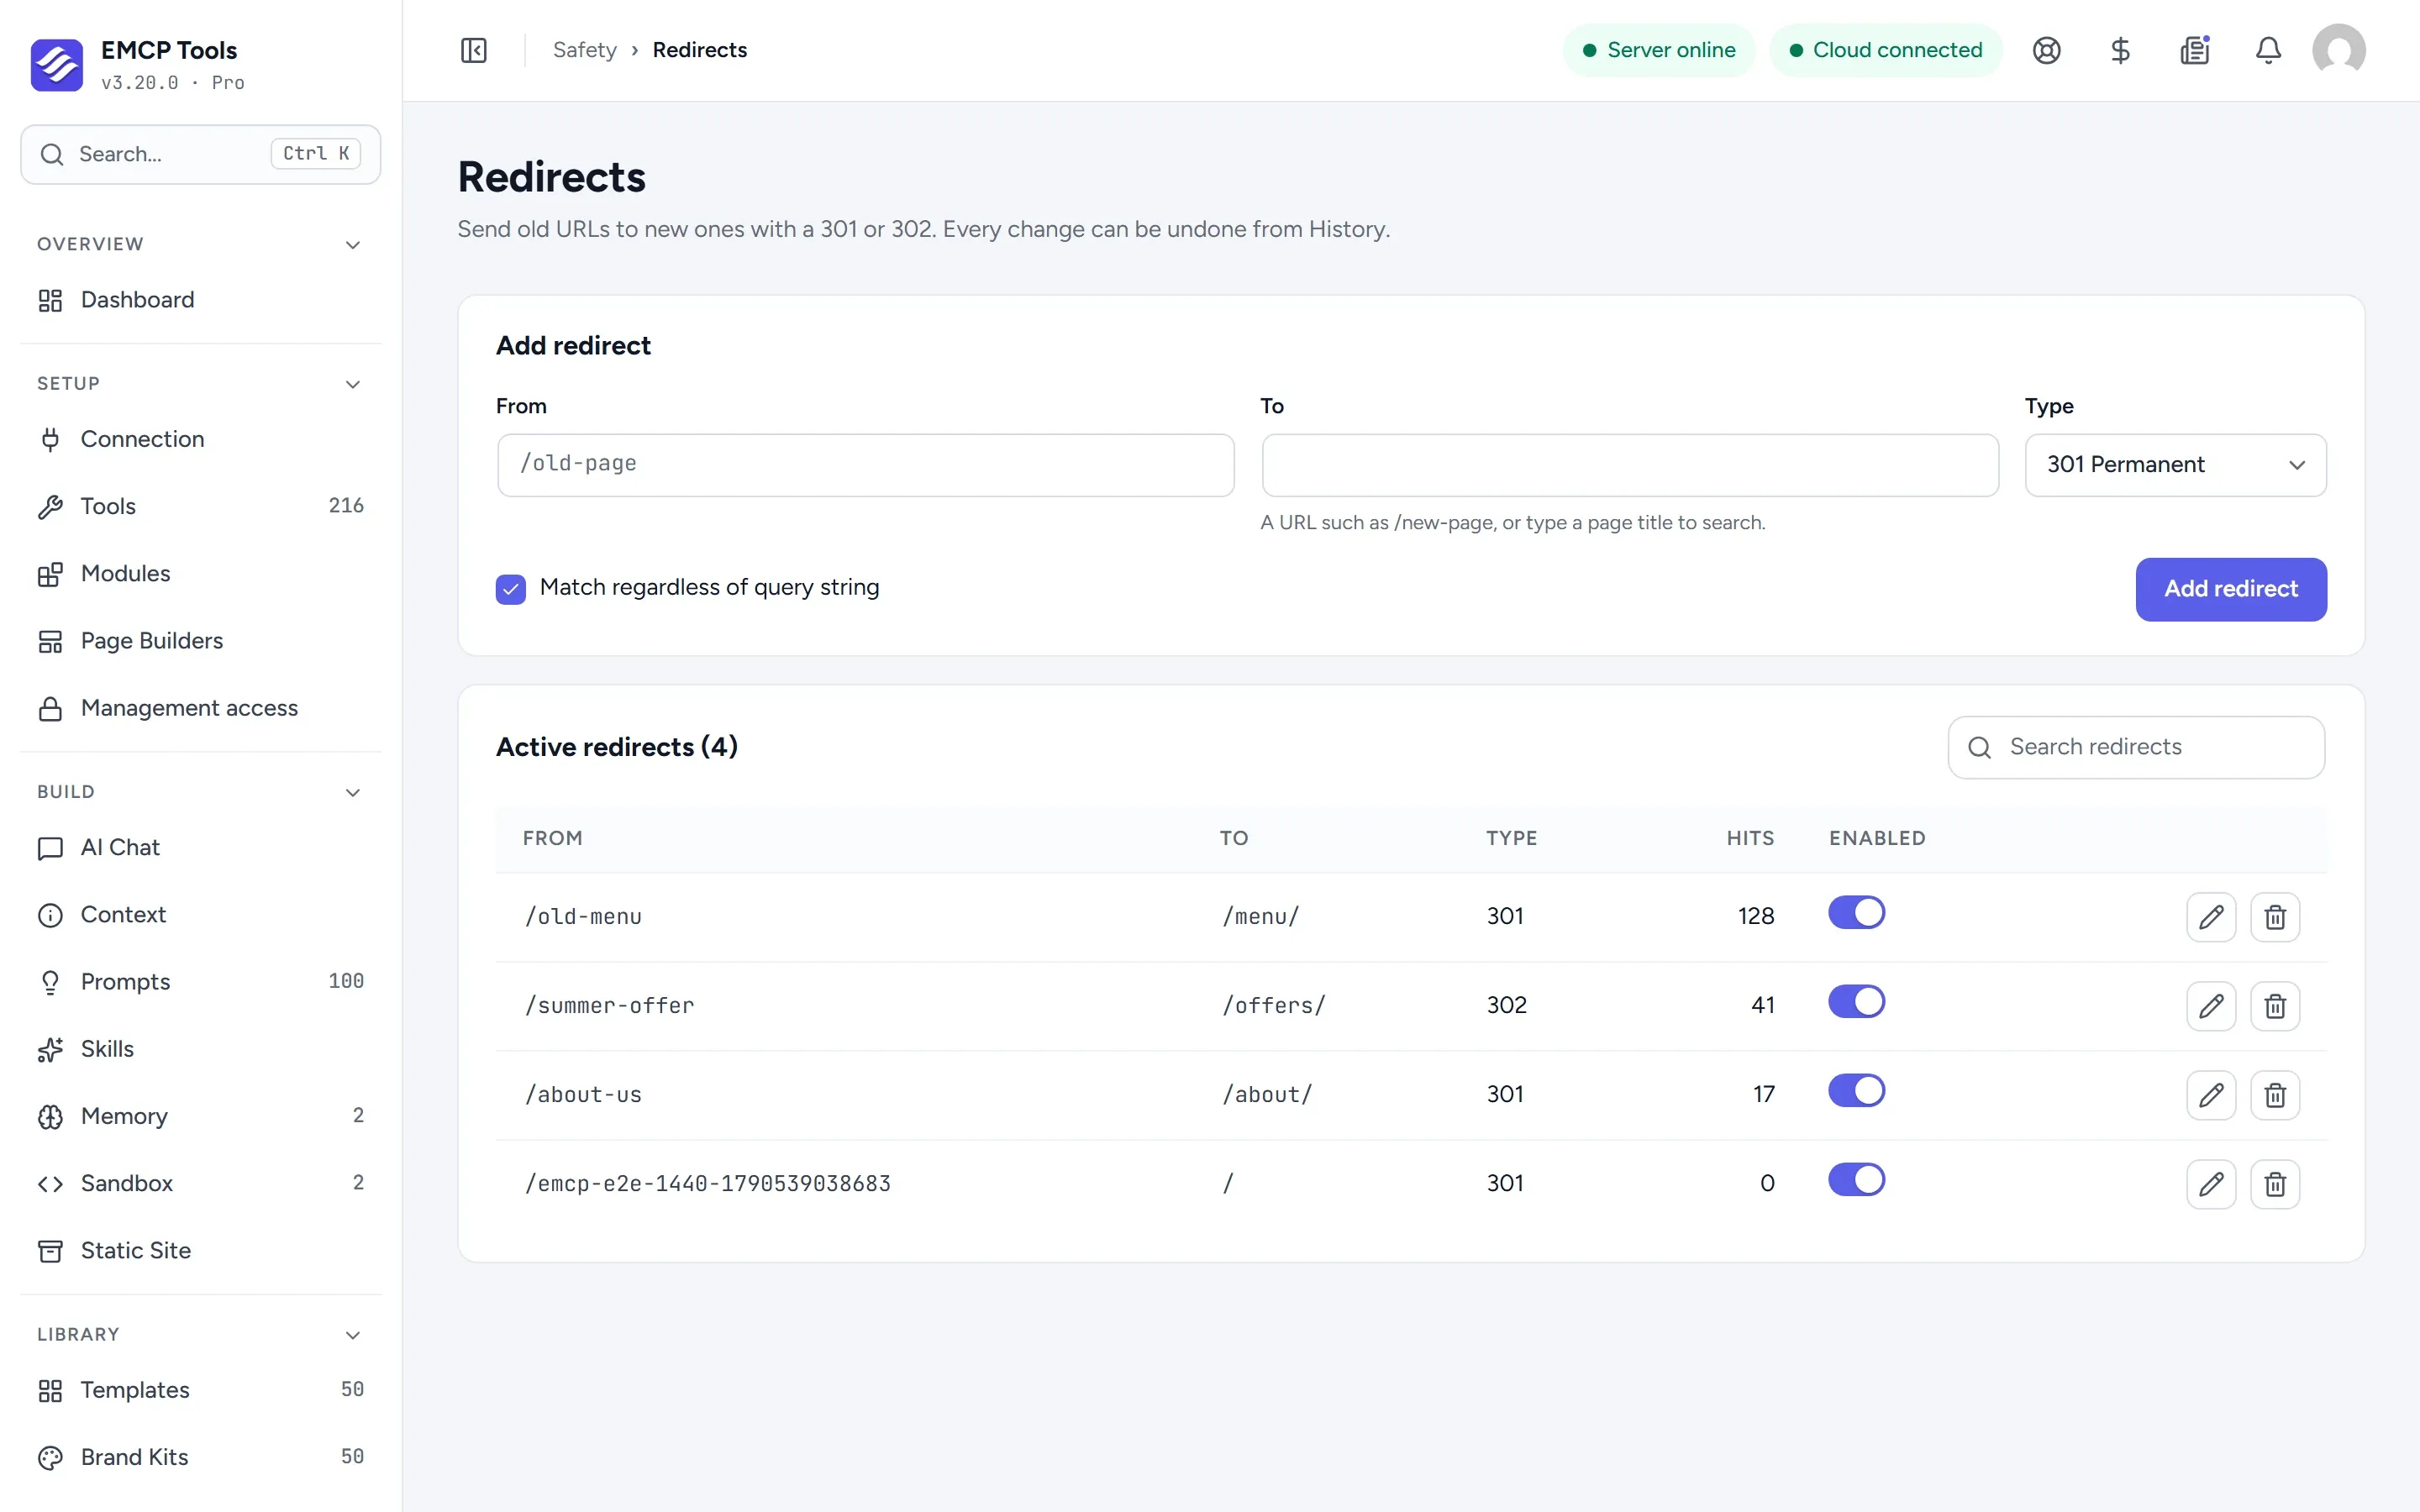
Task: Click the Add redirect button
Action: click(2230, 589)
